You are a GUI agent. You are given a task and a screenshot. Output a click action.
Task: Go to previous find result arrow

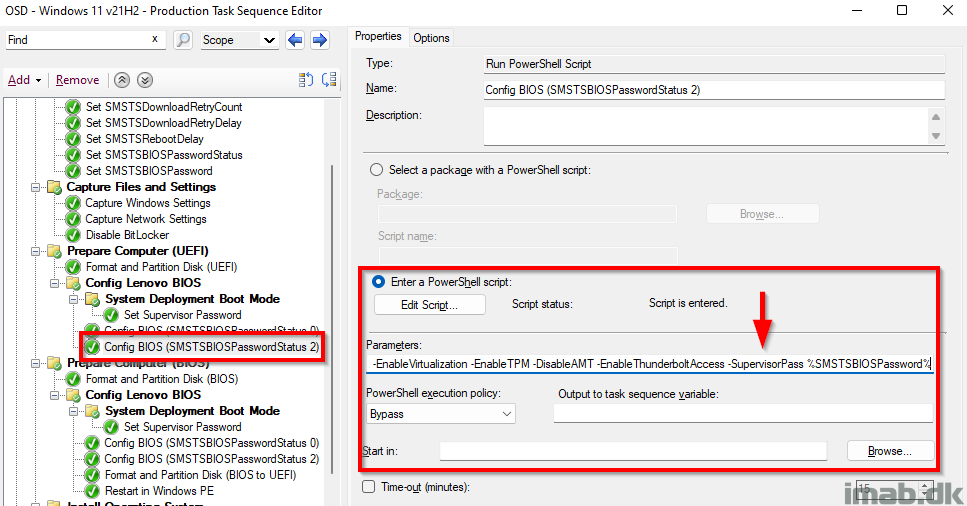[295, 40]
